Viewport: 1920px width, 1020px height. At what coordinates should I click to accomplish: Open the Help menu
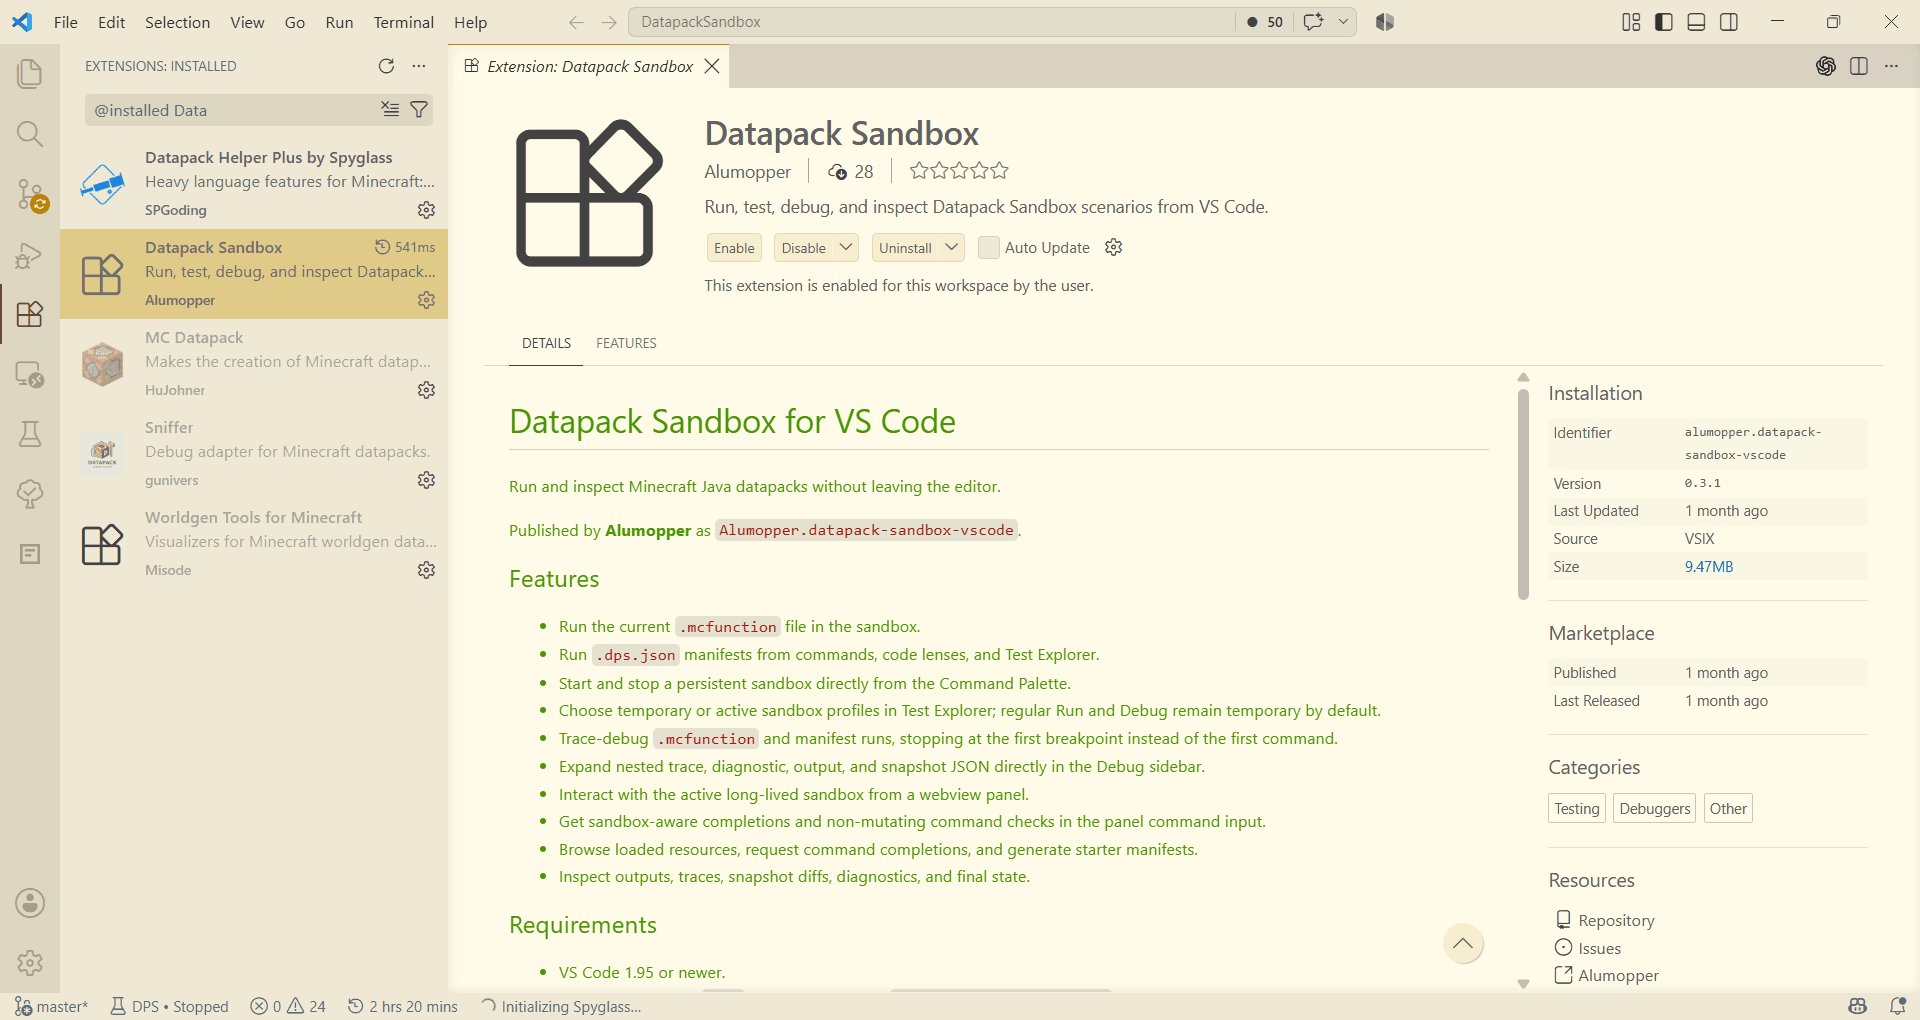click(470, 22)
